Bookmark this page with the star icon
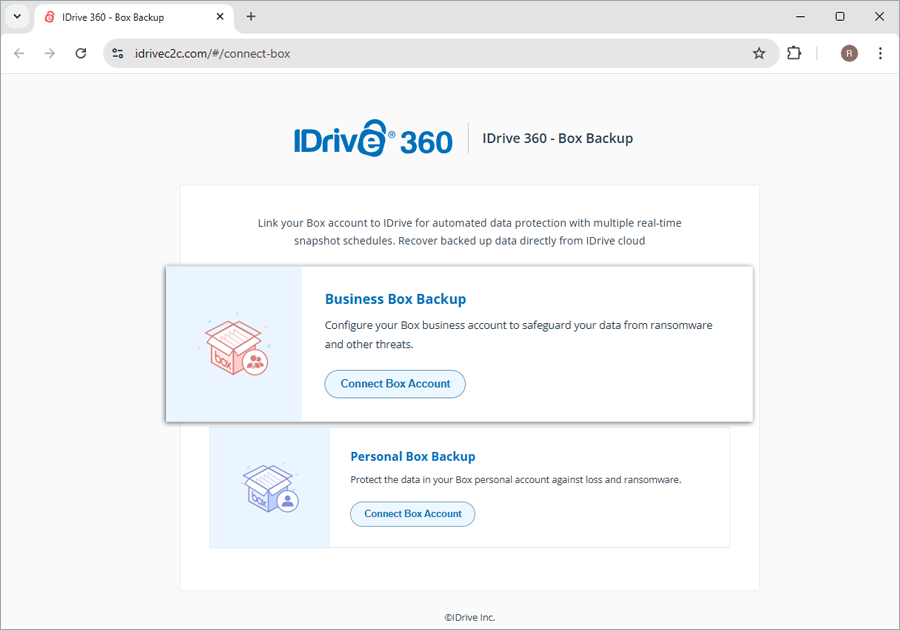This screenshot has height=630, width=900. coord(759,53)
